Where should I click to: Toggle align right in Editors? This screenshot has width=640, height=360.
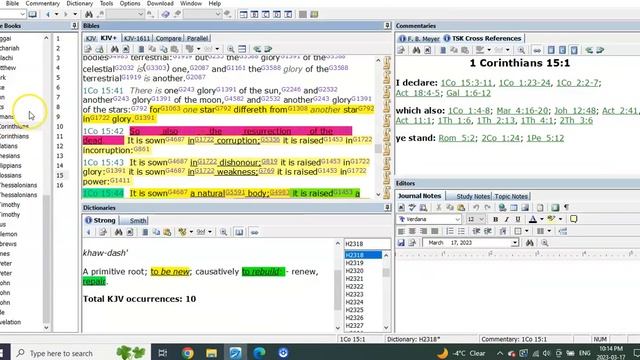point(424,231)
